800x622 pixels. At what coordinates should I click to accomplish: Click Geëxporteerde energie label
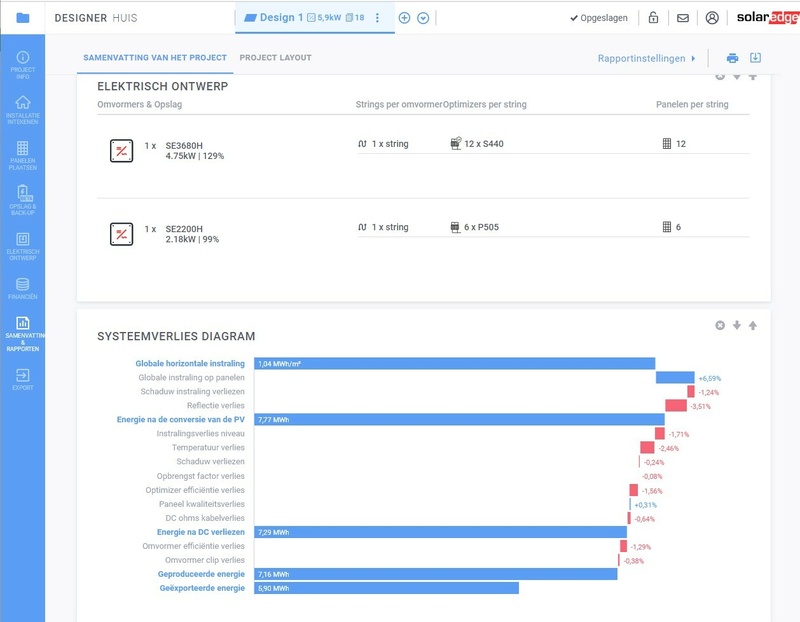tap(202, 588)
